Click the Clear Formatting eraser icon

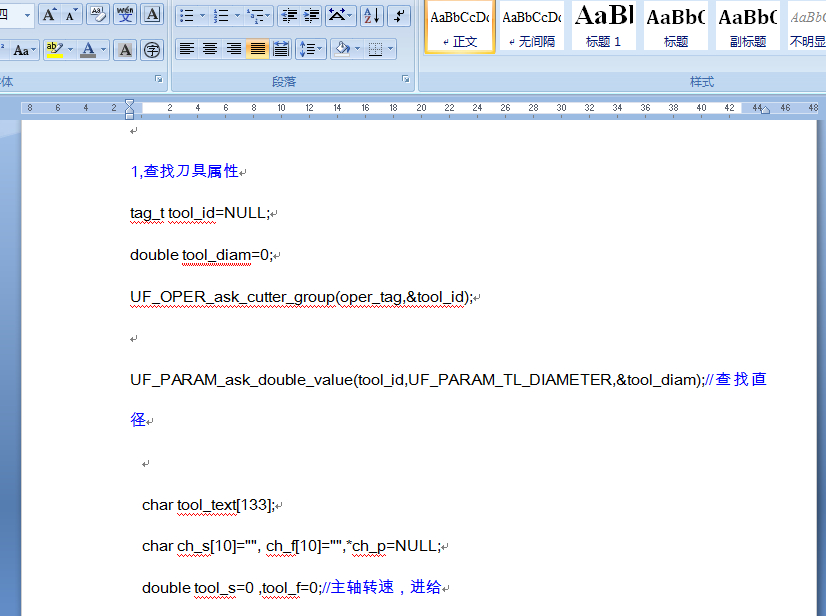point(98,15)
